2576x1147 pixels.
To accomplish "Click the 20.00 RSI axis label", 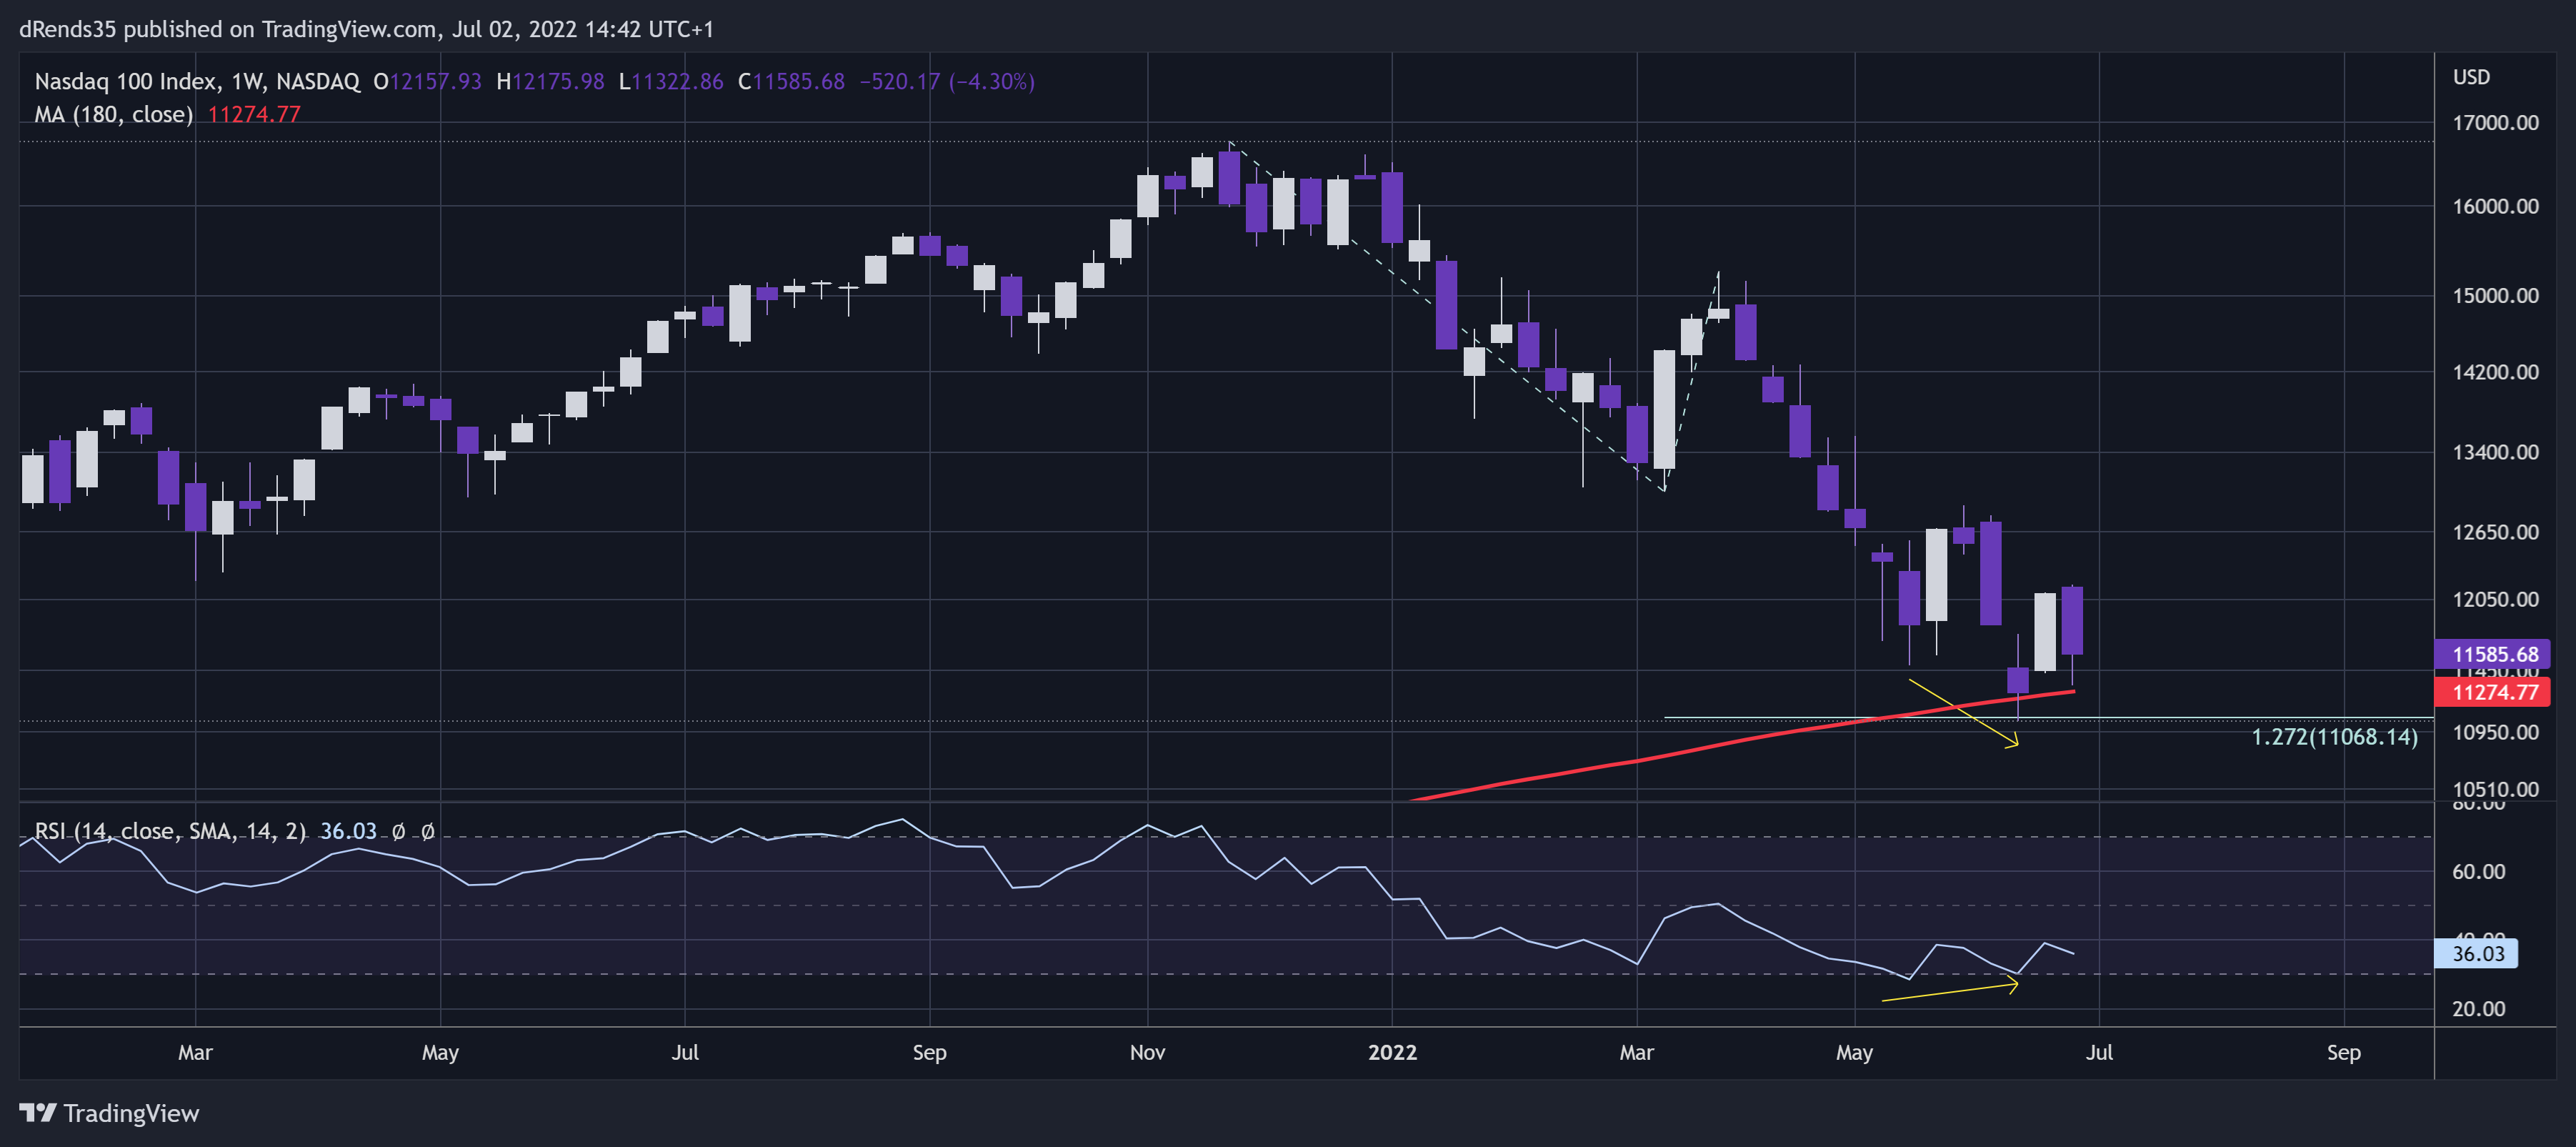I will pos(2478,1009).
